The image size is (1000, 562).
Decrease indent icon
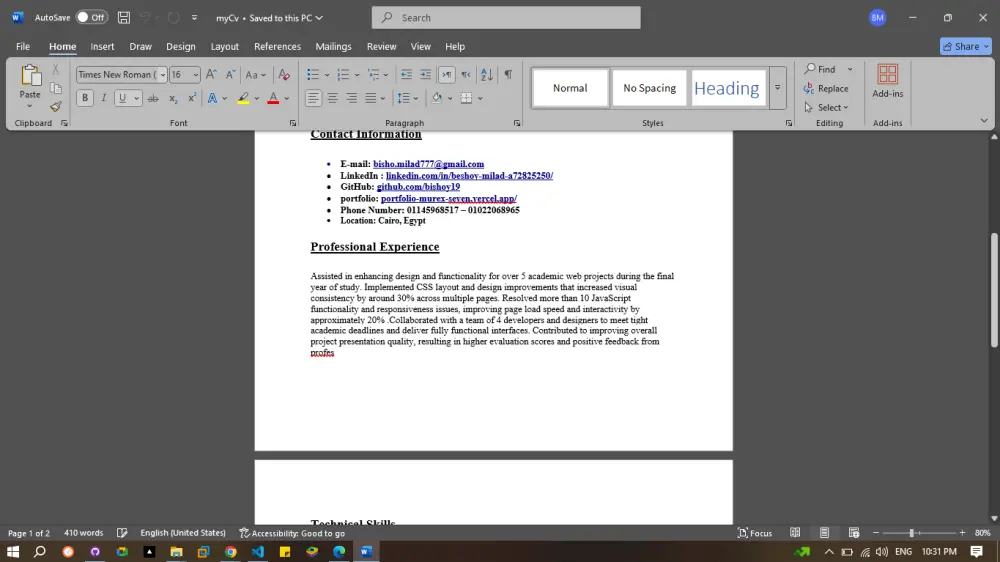406,75
